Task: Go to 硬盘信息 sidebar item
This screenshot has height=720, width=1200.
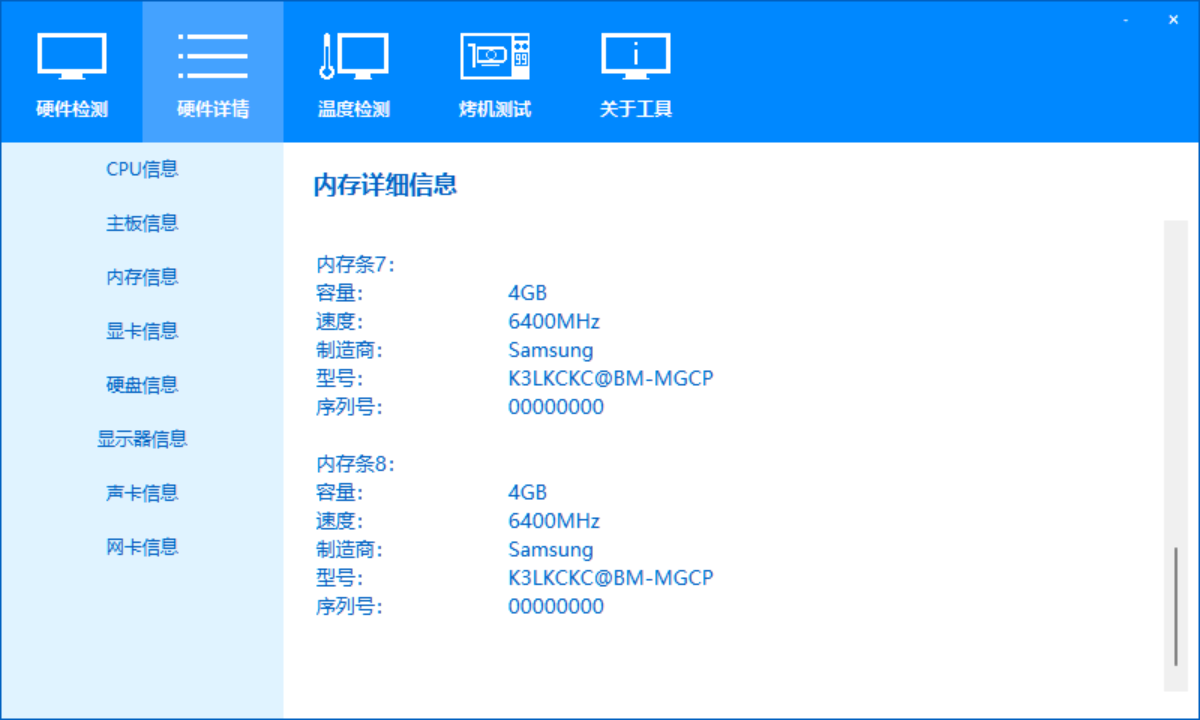Action: point(142,385)
